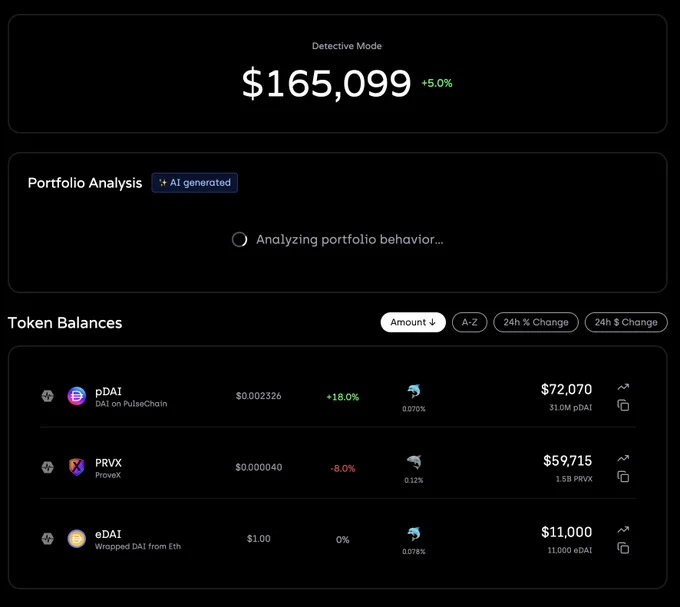Open the eDAI price chart icon

623,529
